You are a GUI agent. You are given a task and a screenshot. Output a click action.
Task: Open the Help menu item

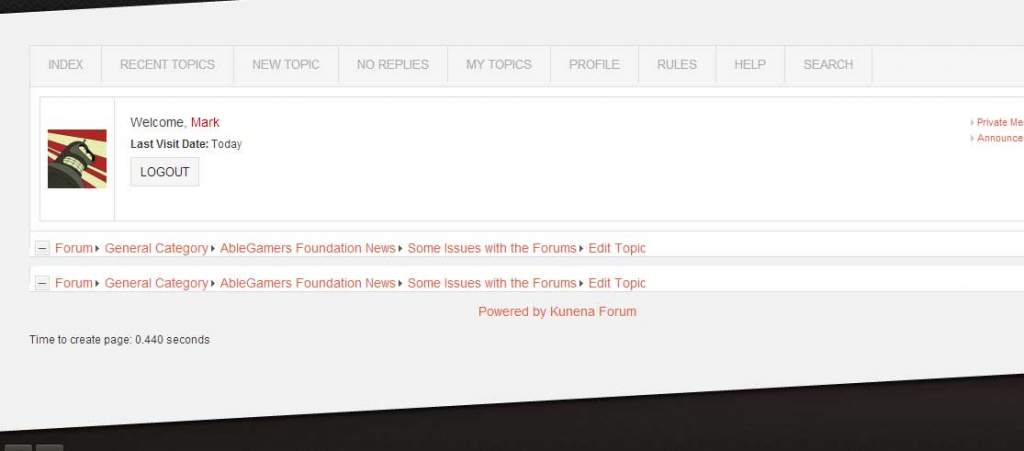point(750,64)
